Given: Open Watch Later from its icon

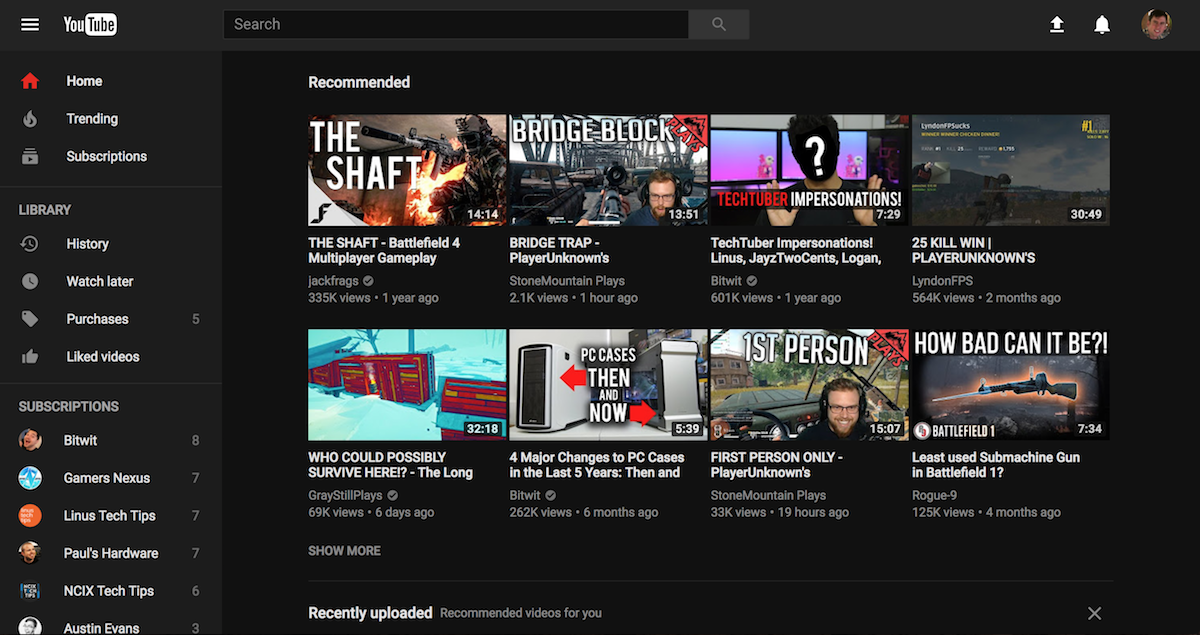Looking at the screenshot, I should [x=30, y=281].
